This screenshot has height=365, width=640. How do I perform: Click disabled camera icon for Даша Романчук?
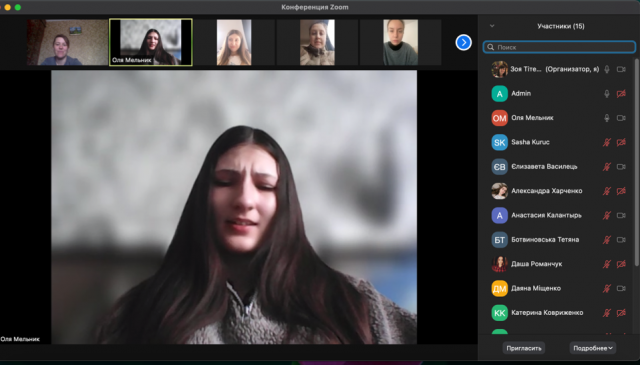tap(621, 264)
